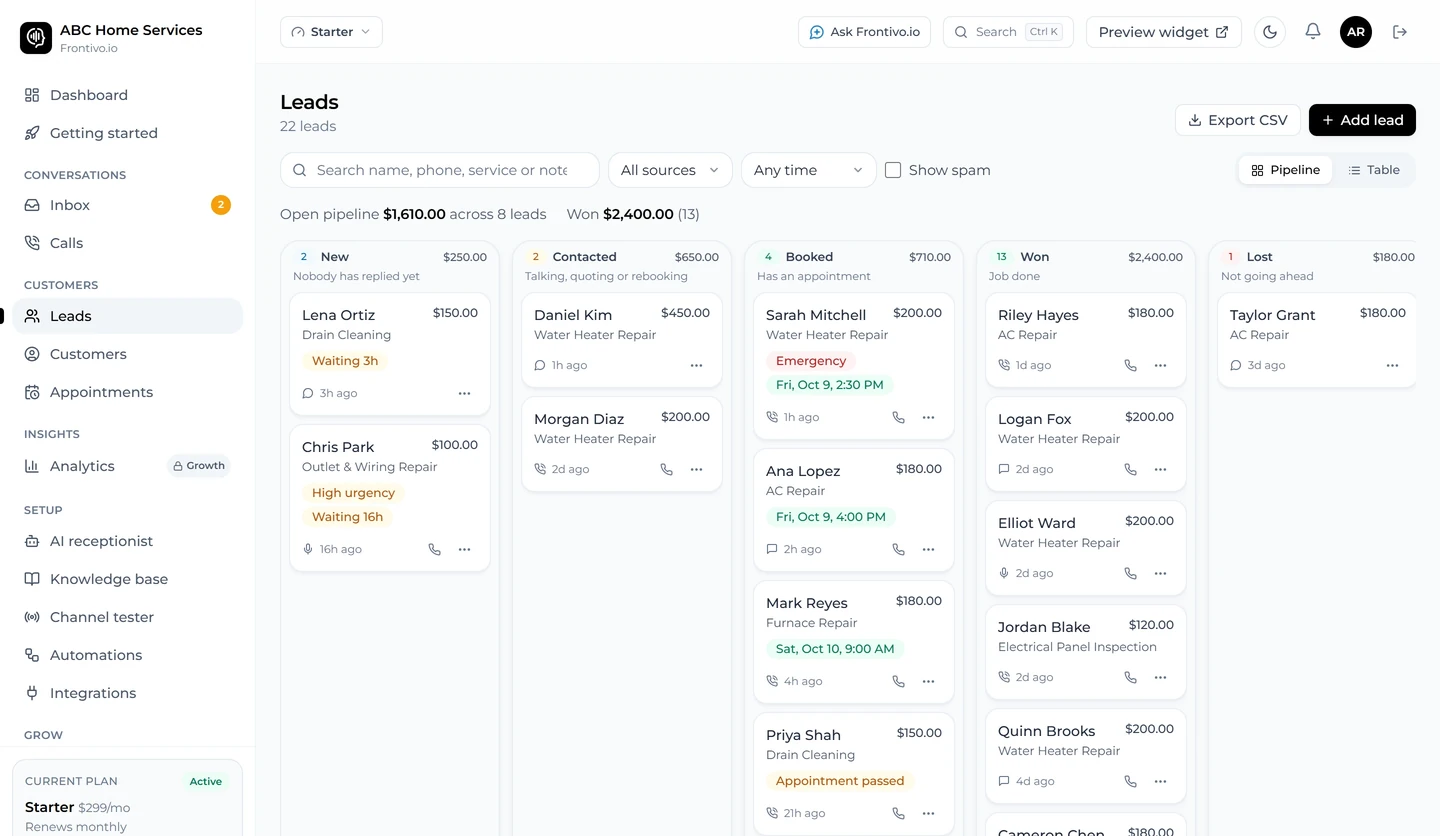Call Mark Reyes with the phone icon

[x=899, y=681]
